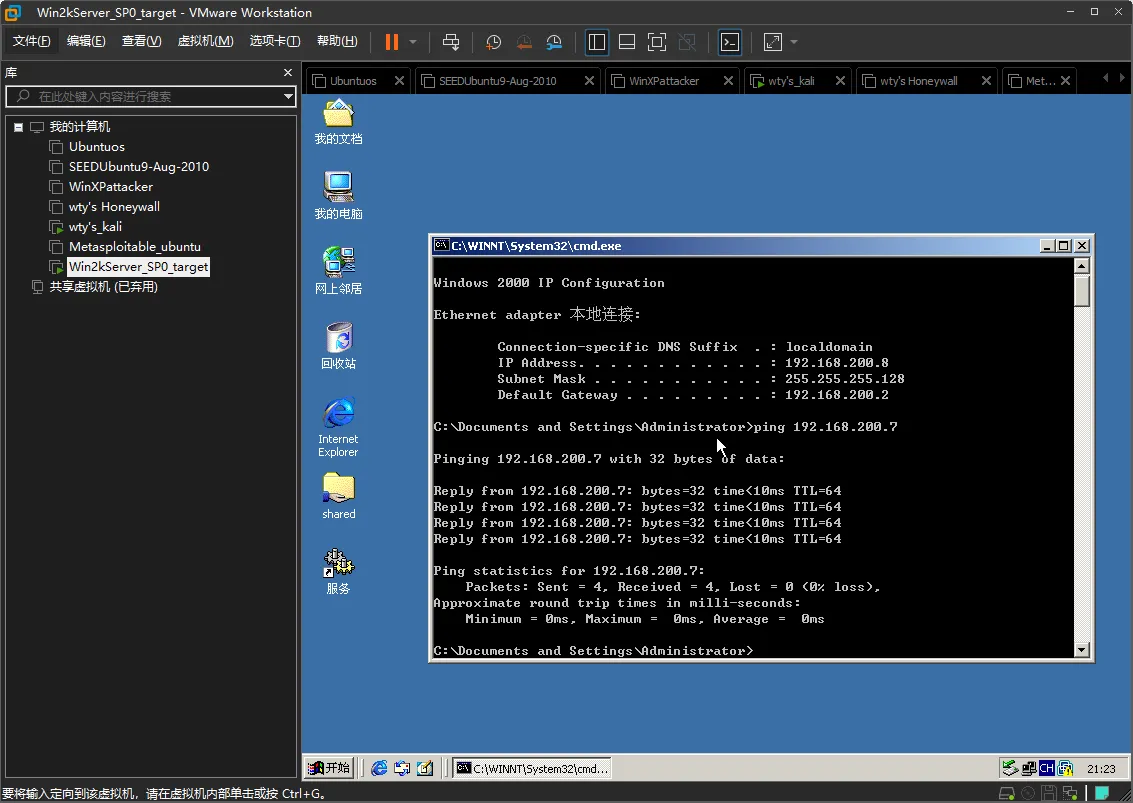Click the stretch guest display icon
Screen dimensions: 1133x803
click(x=772, y=42)
